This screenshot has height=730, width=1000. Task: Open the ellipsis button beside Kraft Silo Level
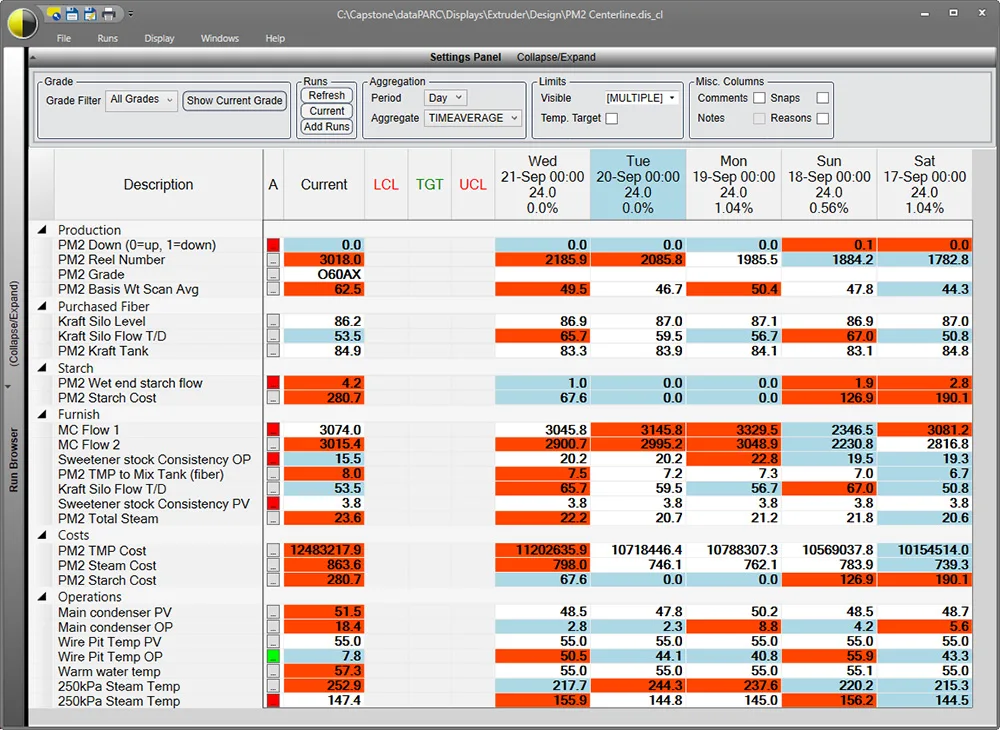pos(272,322)
